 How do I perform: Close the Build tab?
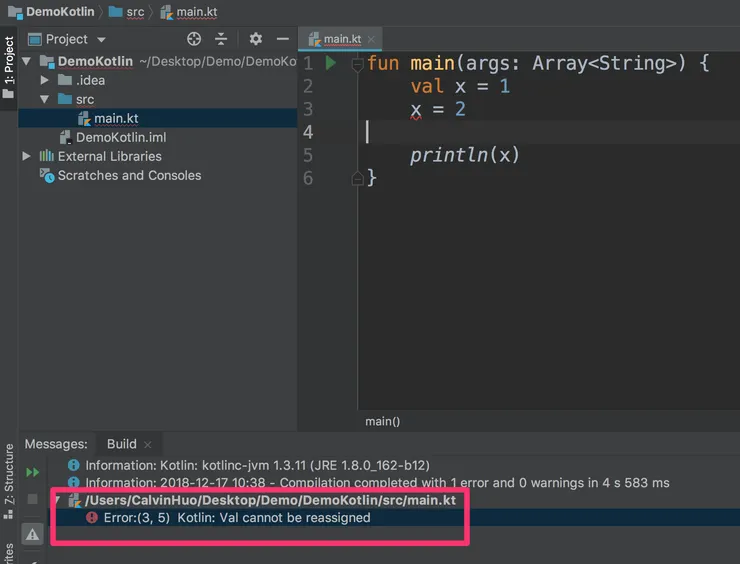coord(148,444)
